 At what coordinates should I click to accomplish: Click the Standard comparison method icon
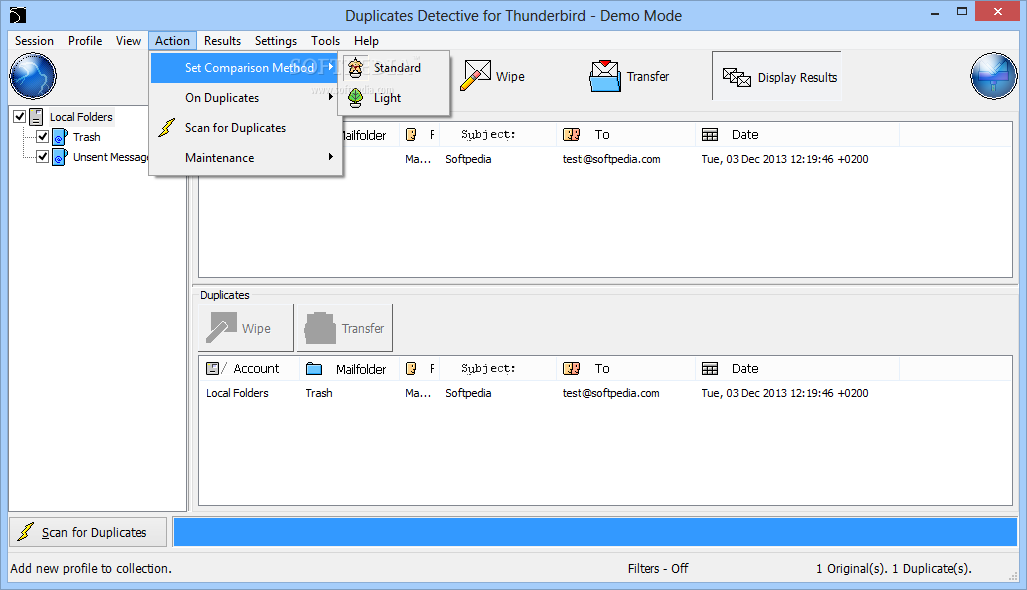pyautogui.click(x=356, y=67)
